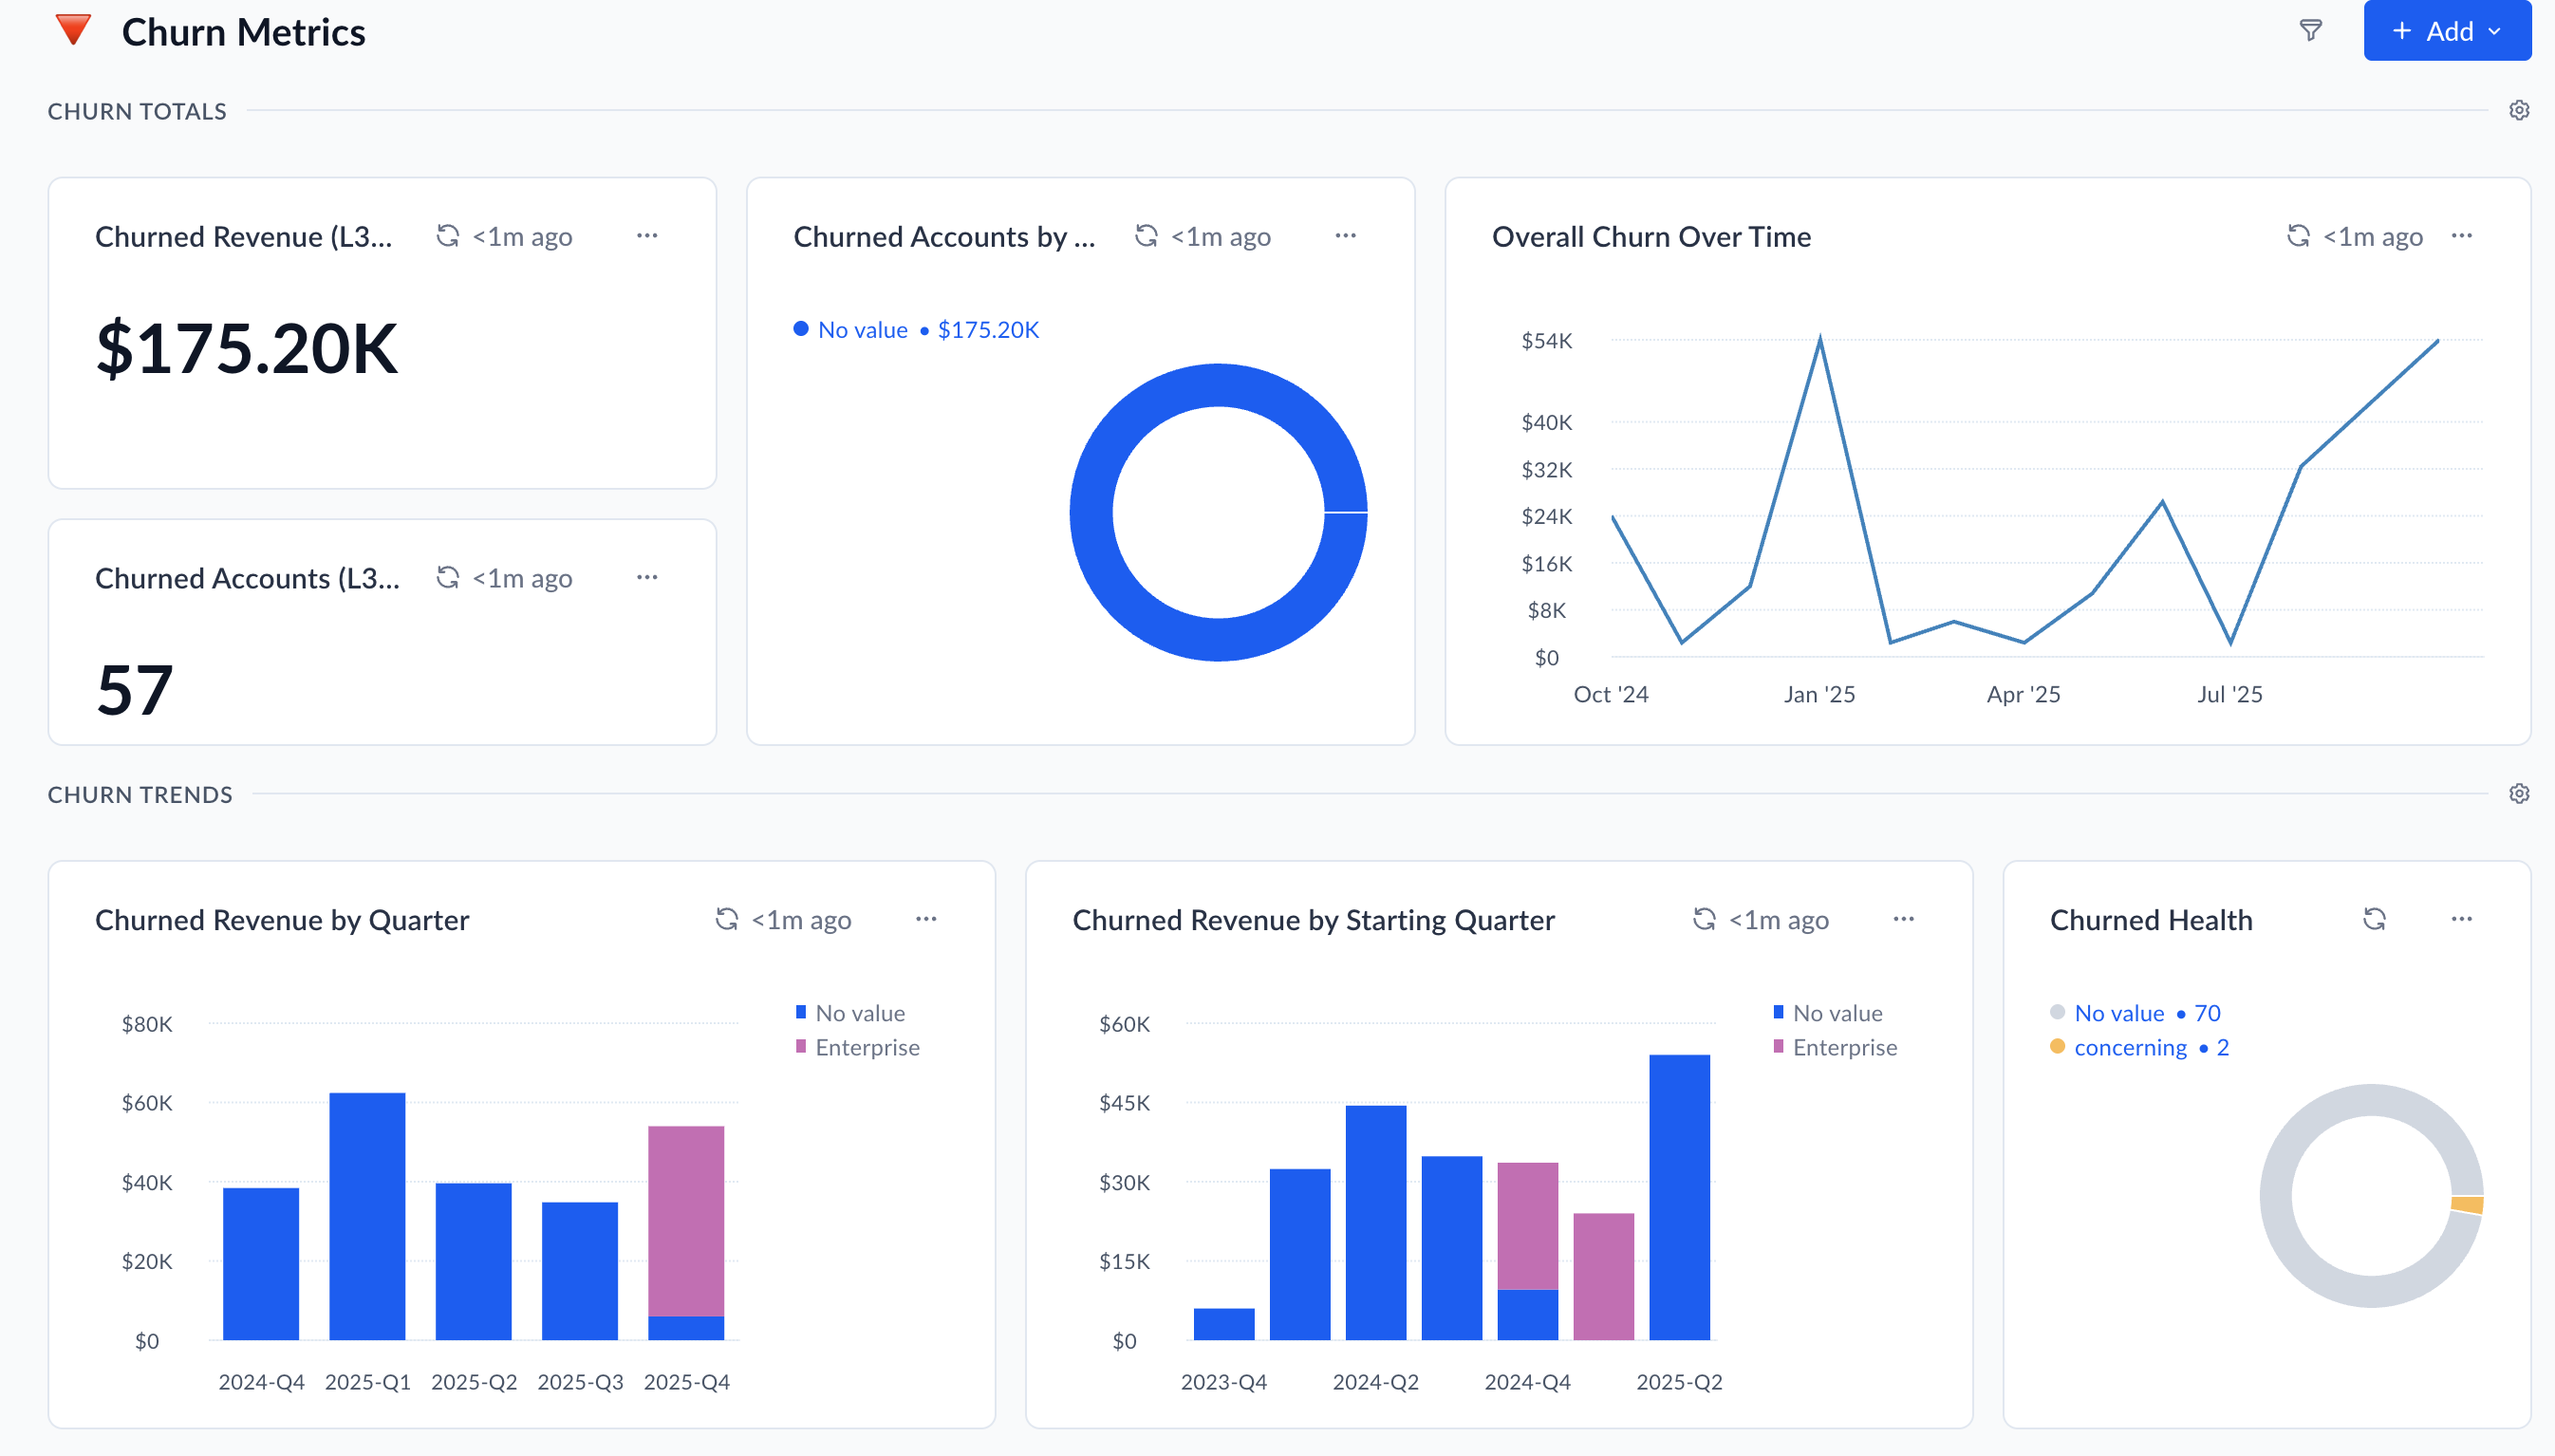Open more options menu on Churned Health
Viewport: 2555px width, 1456px height.
tap(2461, 919)
